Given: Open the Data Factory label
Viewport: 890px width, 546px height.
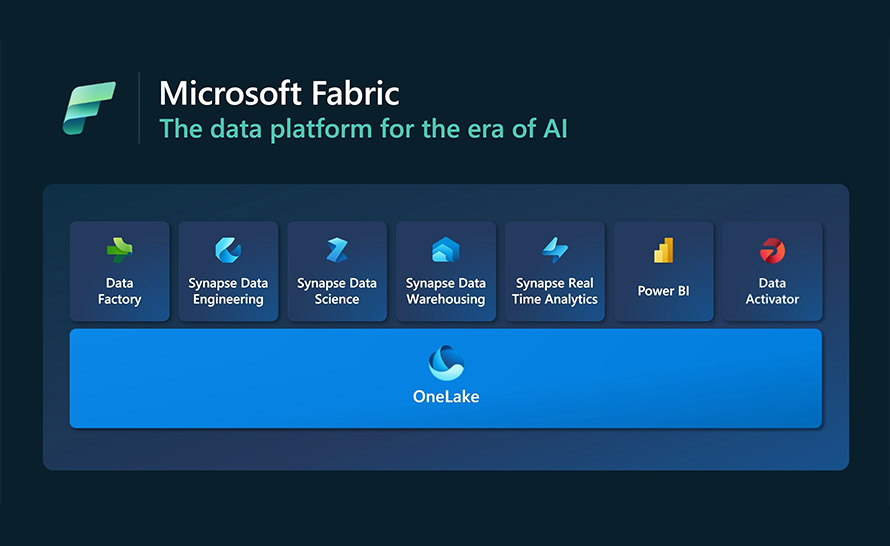Looking at the screenshot, I should (119, 291).
